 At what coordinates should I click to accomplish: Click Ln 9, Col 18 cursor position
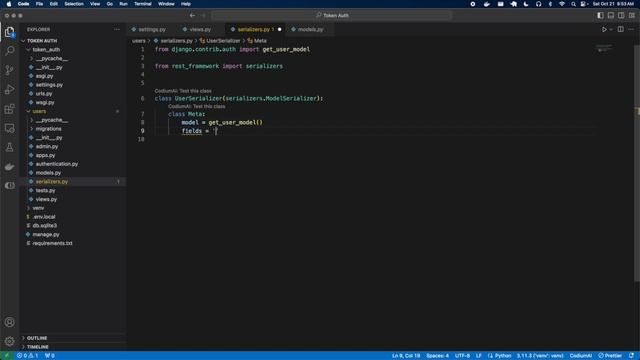(x=406, y=356)
